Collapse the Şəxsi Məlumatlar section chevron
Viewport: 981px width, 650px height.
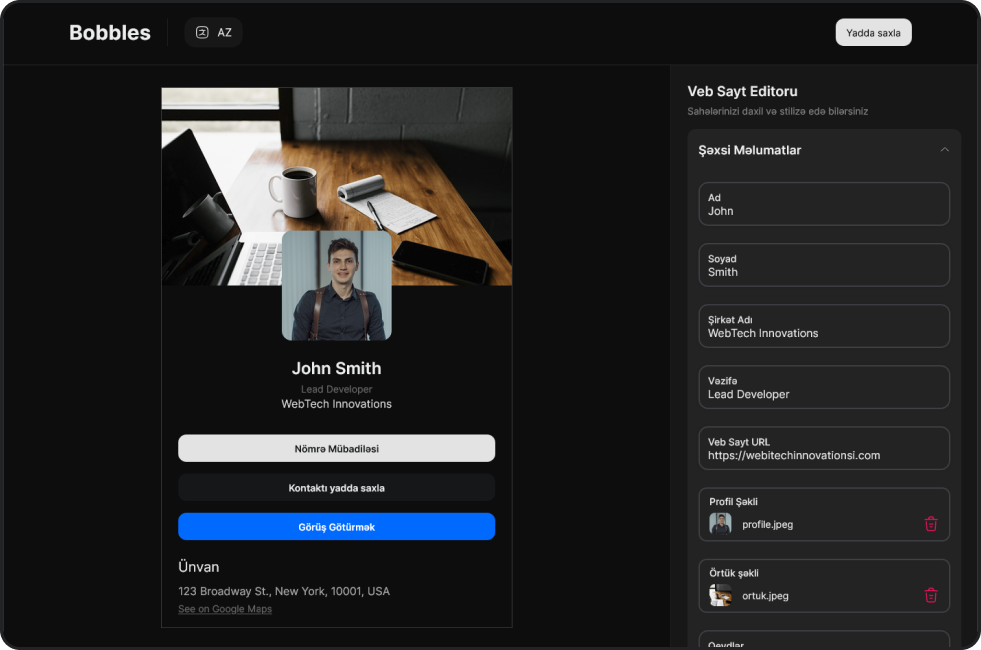[945, 150]
